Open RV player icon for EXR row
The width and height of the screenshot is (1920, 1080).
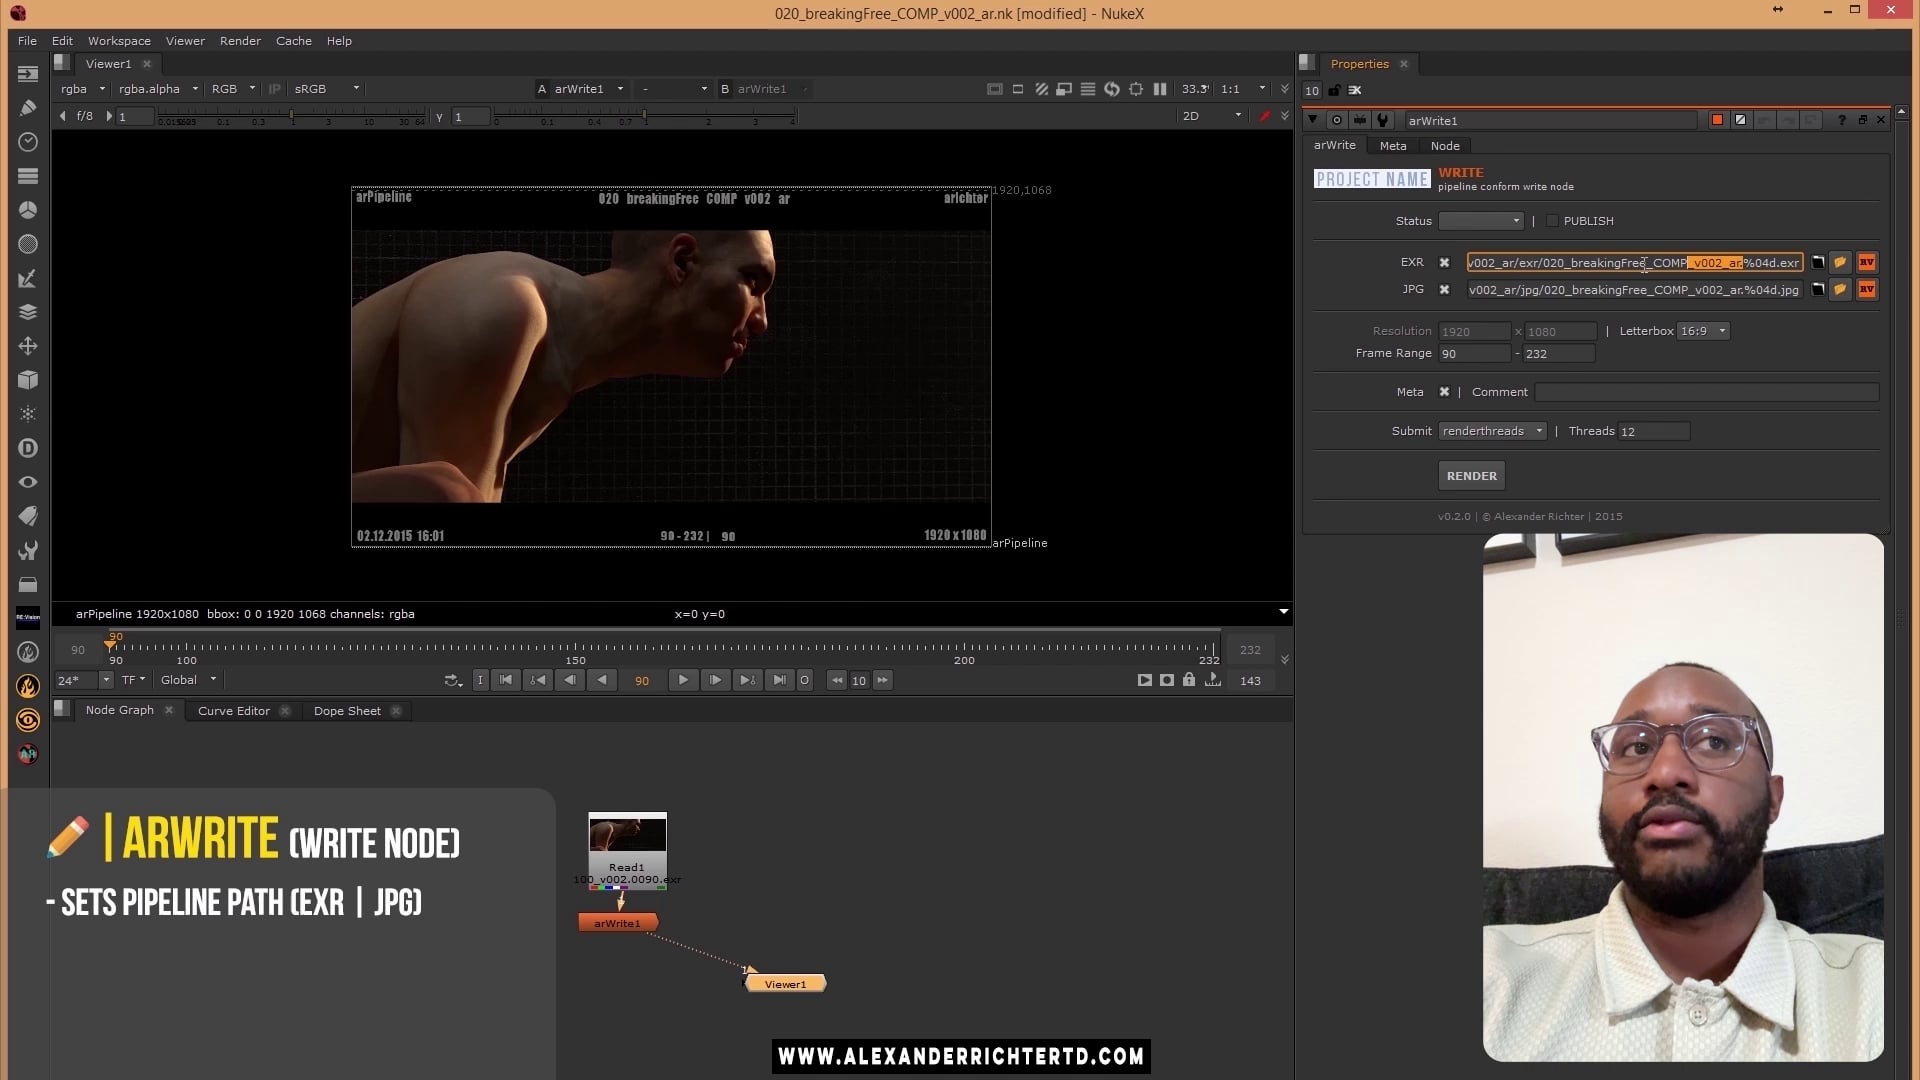(x=1867, y=263)
